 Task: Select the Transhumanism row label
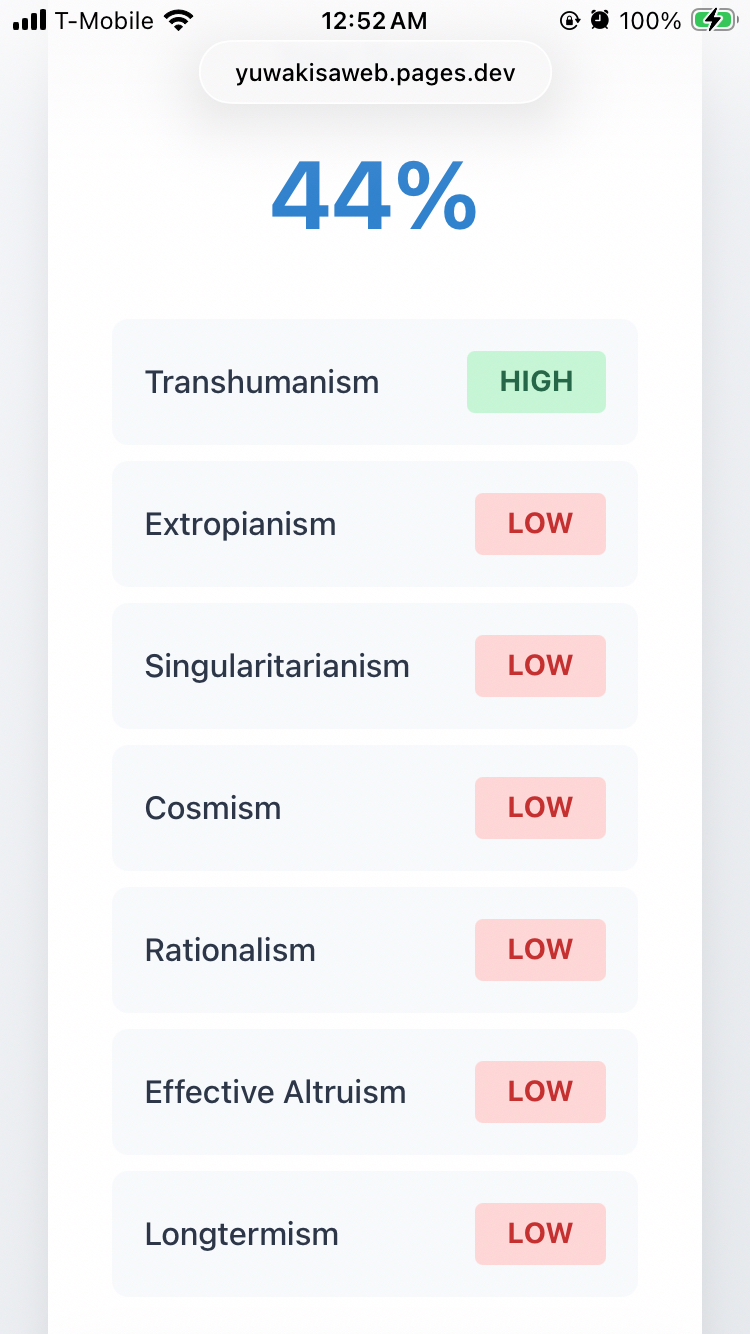point(262,382)
